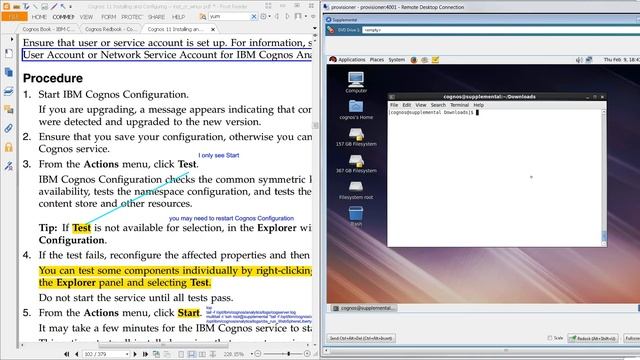Screen dimensions: 640x360
Task: Select single page view mode icon
Action: (181, 354)
